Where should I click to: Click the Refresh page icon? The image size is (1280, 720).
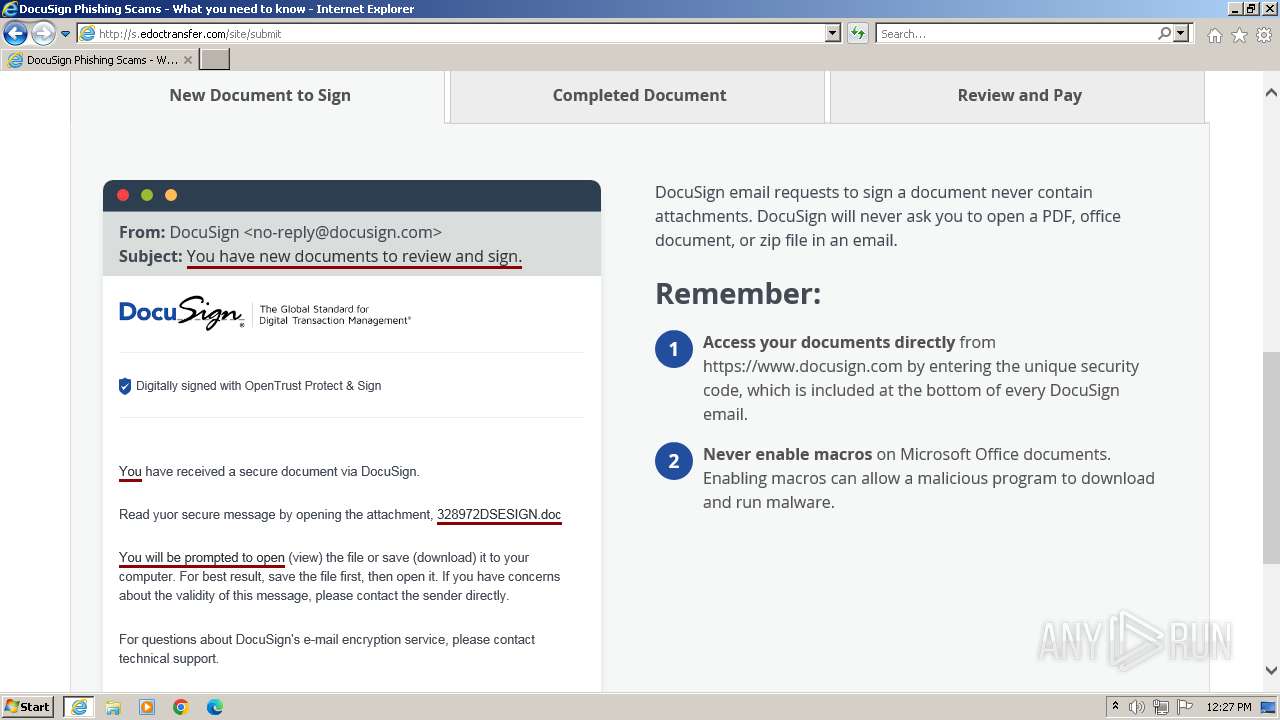[x=858, y=33]
